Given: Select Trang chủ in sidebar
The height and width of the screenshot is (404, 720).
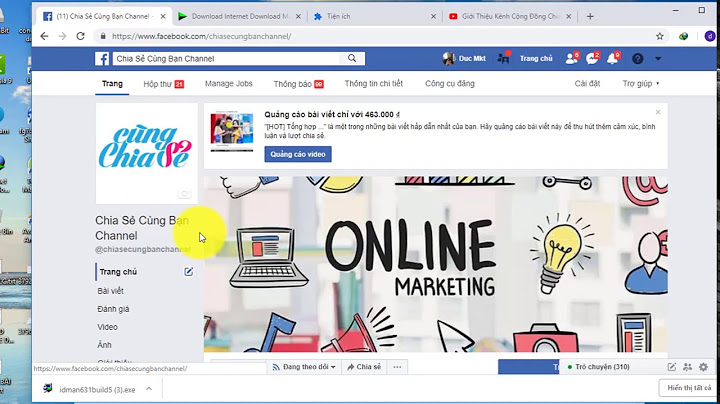Looking at the screenshot, I should [118, 272].
